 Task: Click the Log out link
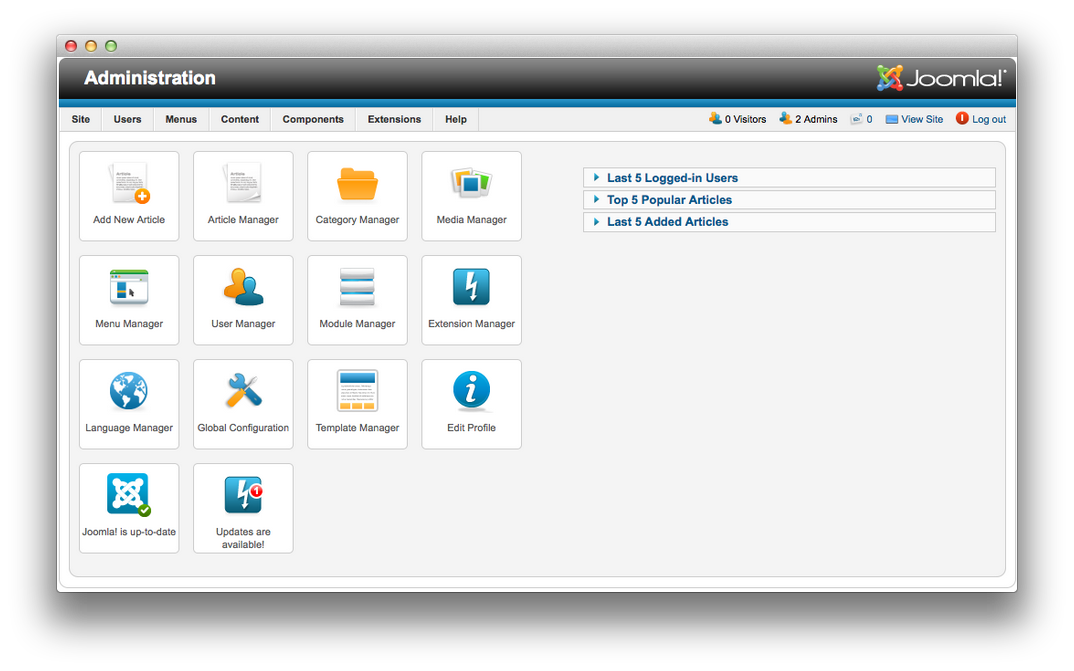click(x=988, y=119)
